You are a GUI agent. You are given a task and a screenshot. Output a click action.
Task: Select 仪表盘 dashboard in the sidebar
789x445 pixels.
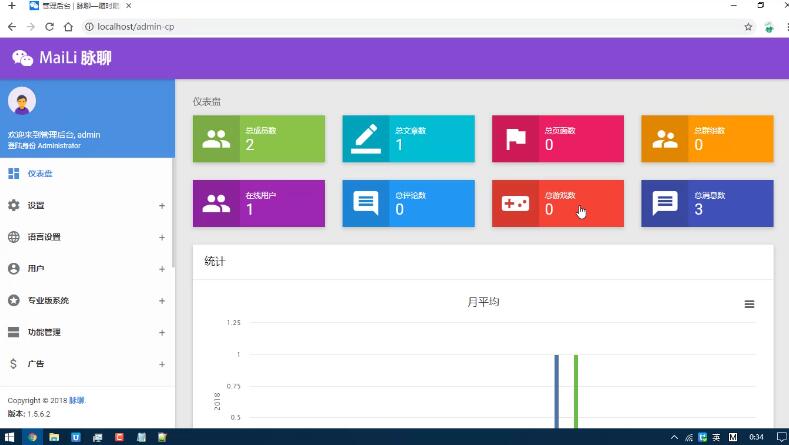[40, 174]
